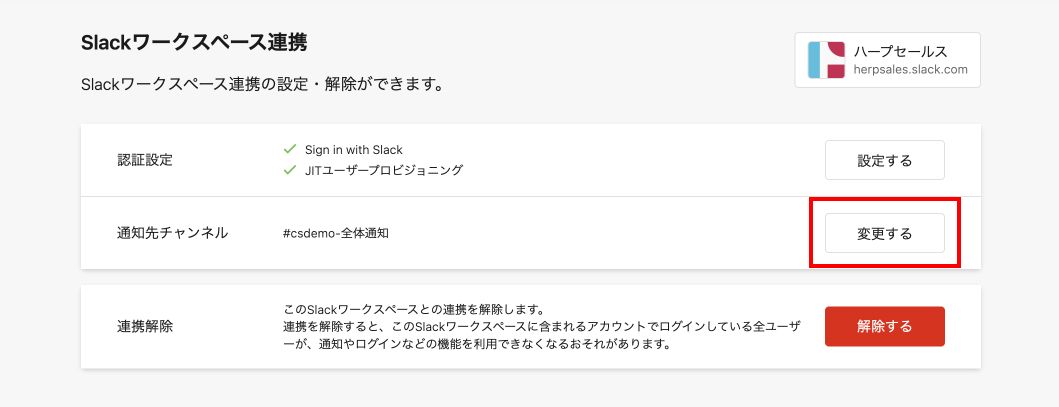The image size is (1059, 407).
Task: Select the Sign in with Slack text
Action: [353, 150]
